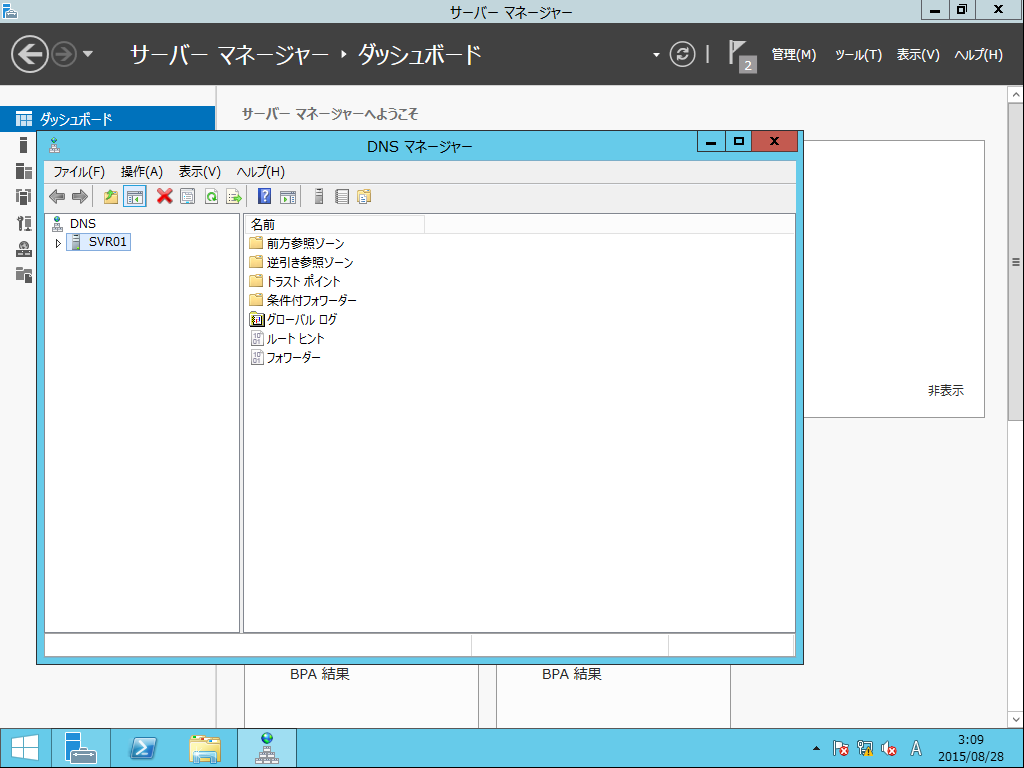Click the DNS Manager taskbar icon
This screenshot has height=768, width=1024.
tap(267, 748)
